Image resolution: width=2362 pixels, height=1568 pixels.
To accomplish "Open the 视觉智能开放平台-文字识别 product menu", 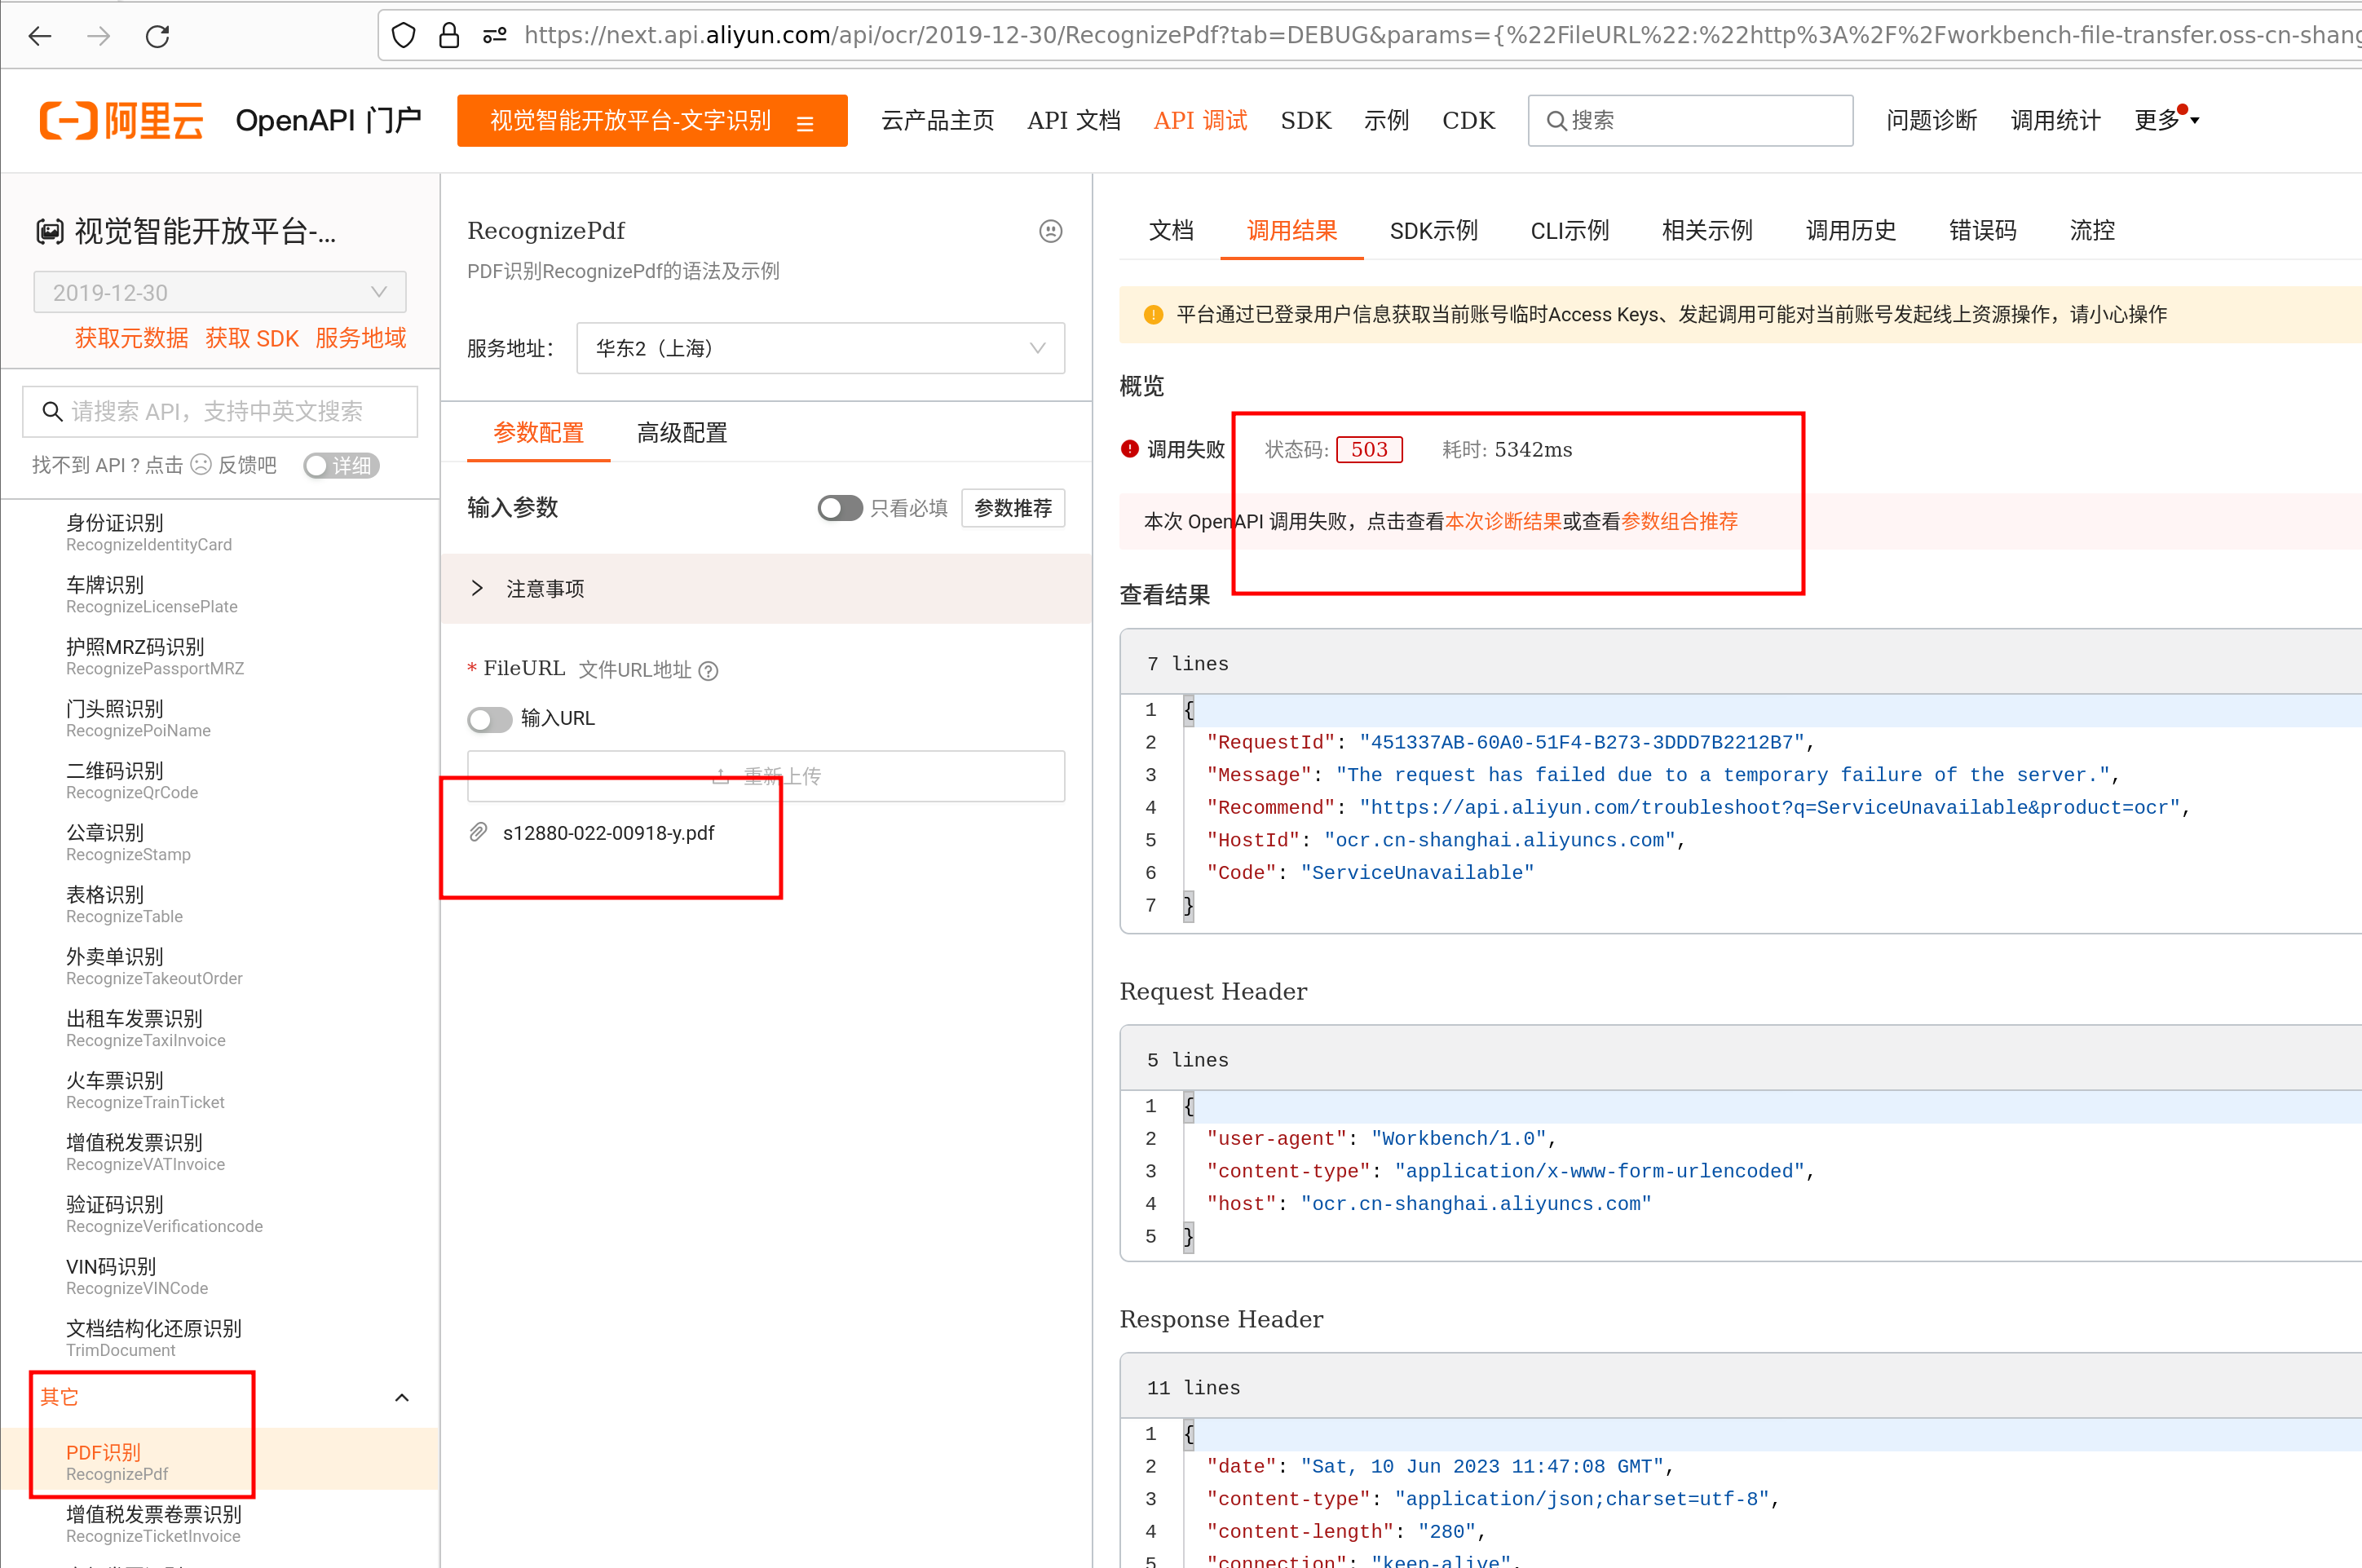I will [652, 121].
